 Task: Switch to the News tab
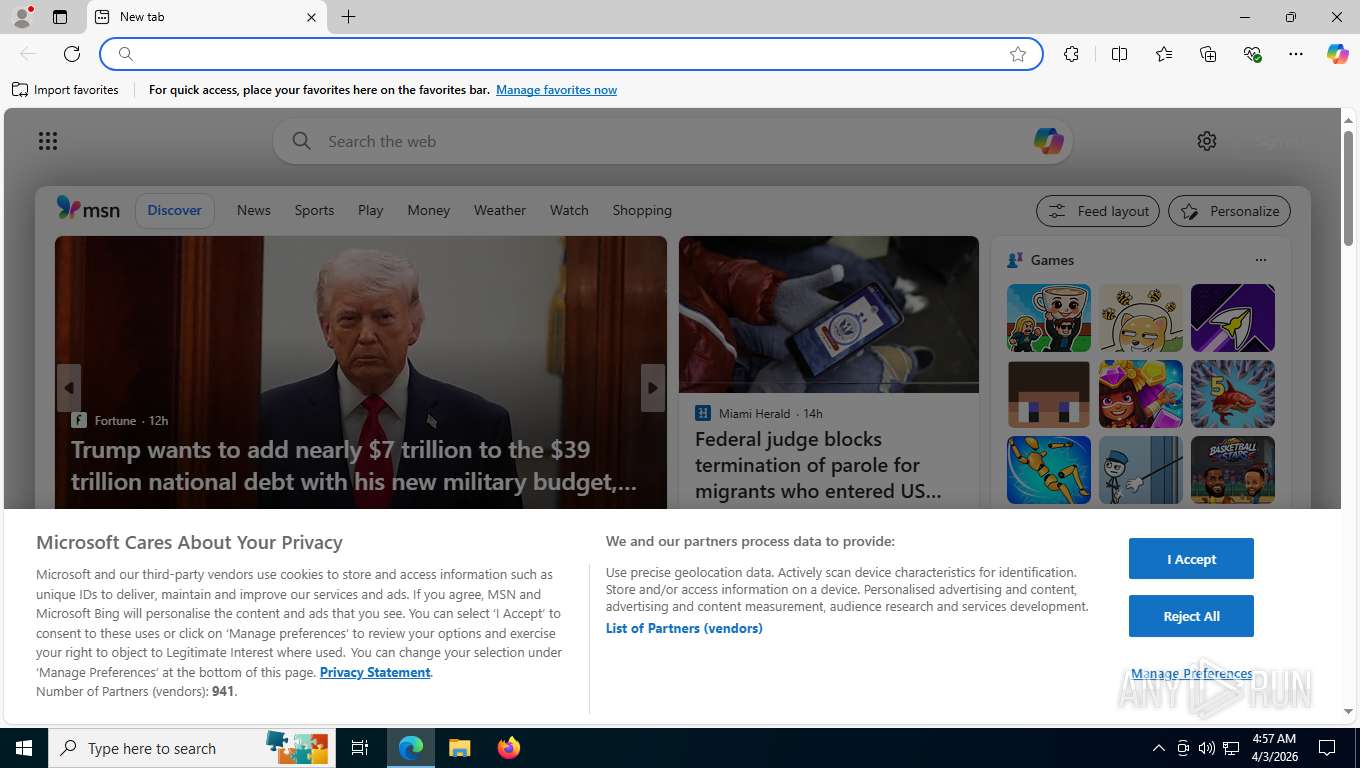[254, 210]
